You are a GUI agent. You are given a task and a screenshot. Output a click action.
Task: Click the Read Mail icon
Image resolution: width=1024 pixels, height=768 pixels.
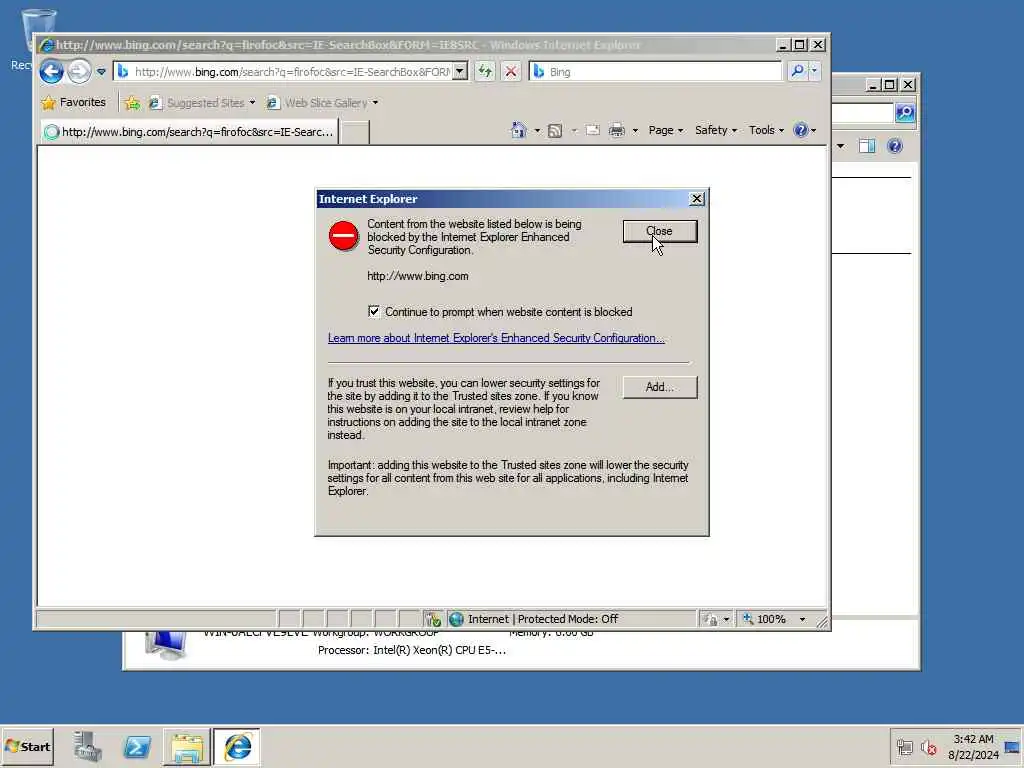click(x=592, y=130)
